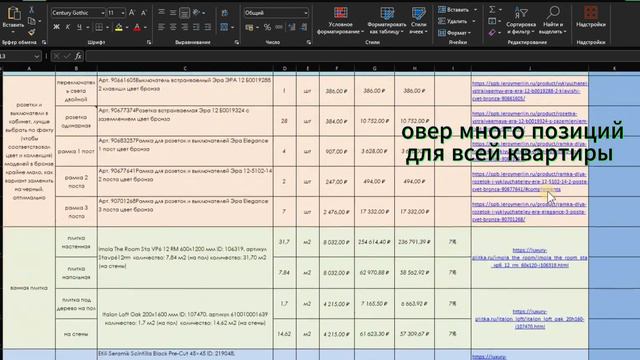Click the Increase Decimal icon
The width and height of the screenshot is (640, 360).
click(292, 27)
